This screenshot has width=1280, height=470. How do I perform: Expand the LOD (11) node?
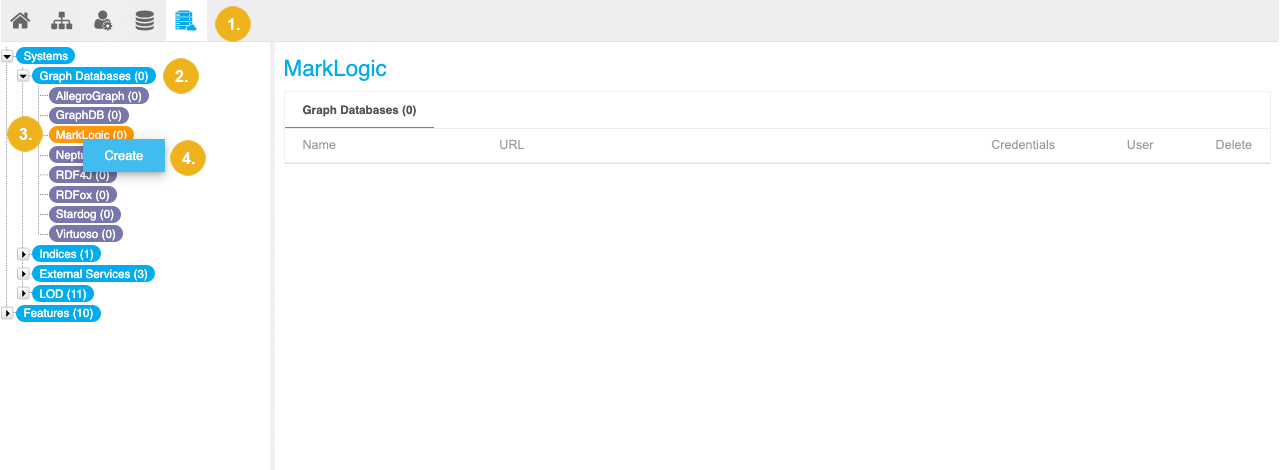[x=23, y=294]
